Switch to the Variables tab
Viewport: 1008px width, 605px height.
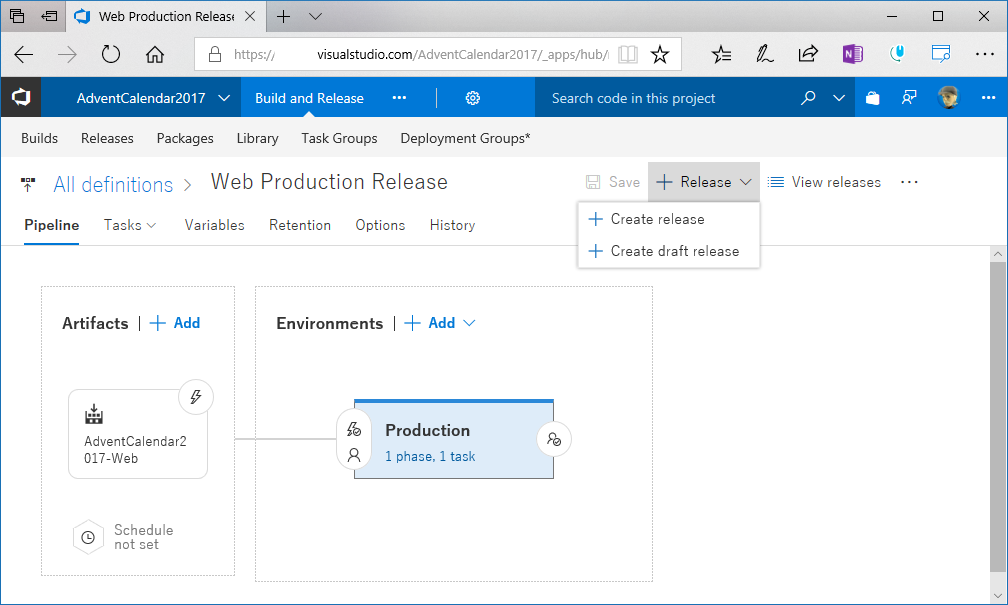[214, 225]
